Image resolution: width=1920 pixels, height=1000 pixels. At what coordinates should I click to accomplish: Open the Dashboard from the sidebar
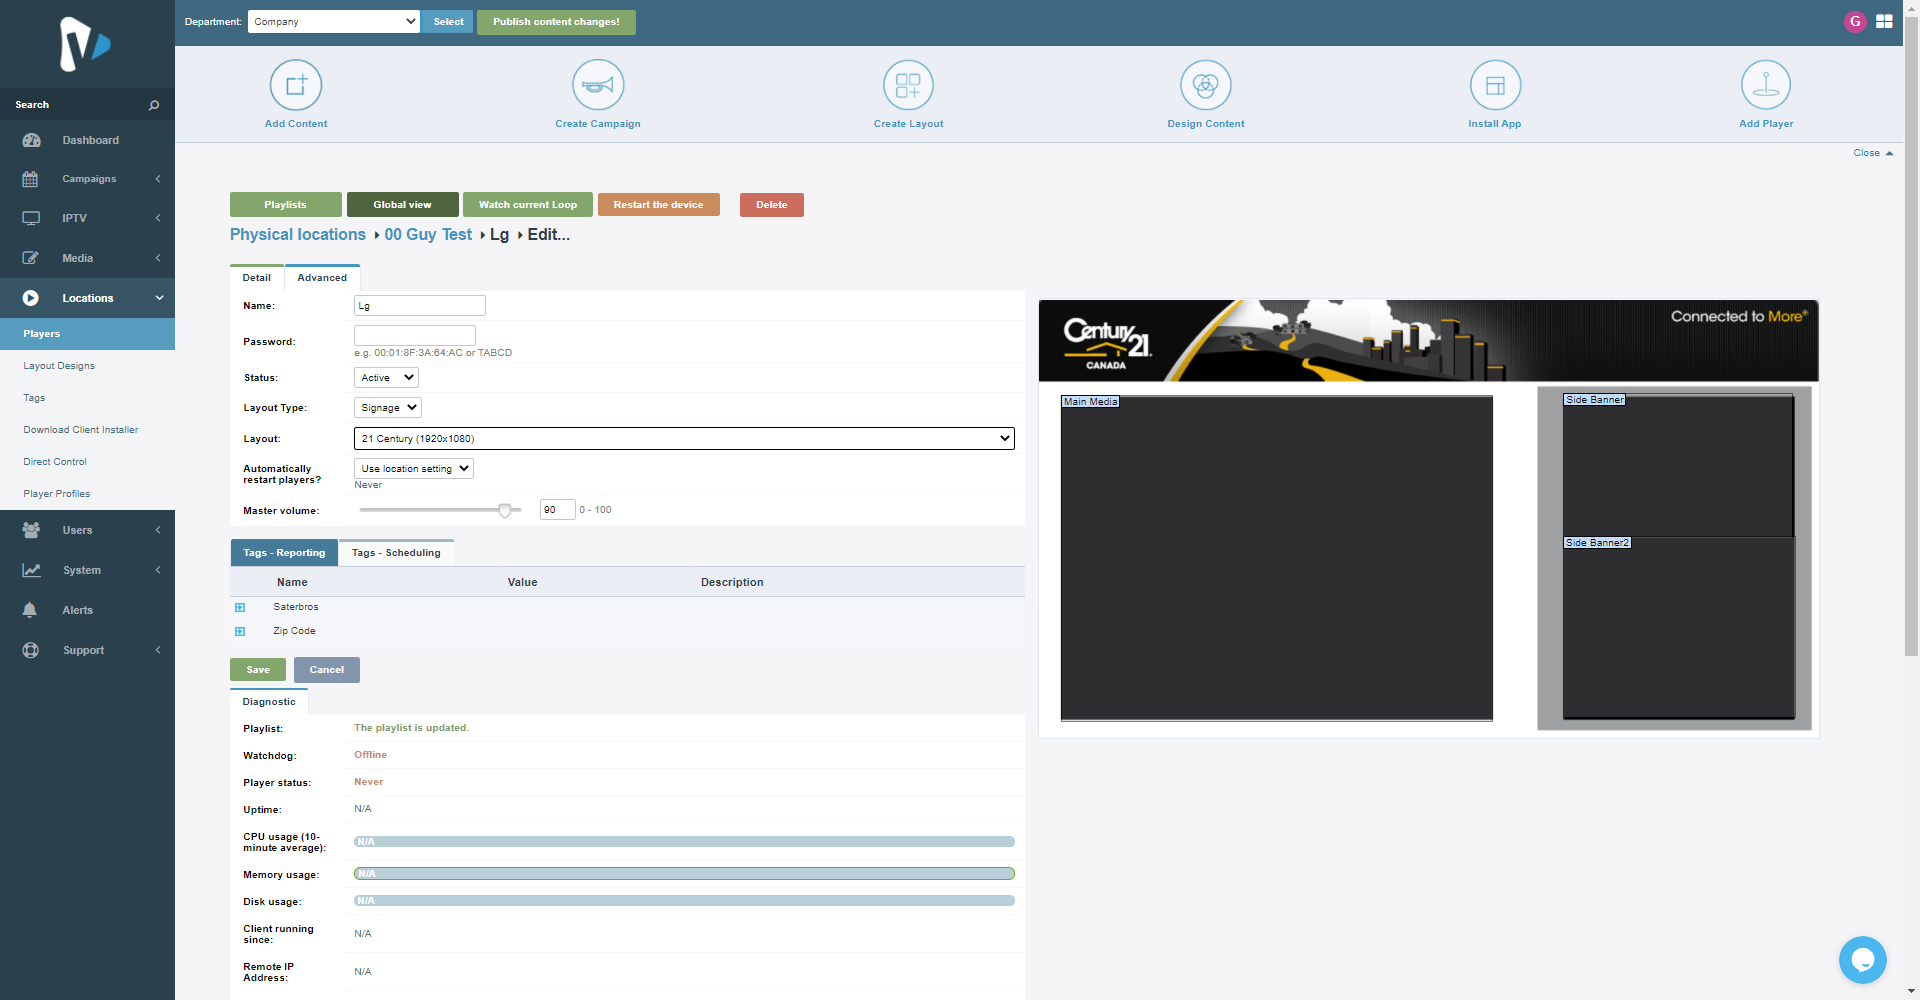(91, 140)
